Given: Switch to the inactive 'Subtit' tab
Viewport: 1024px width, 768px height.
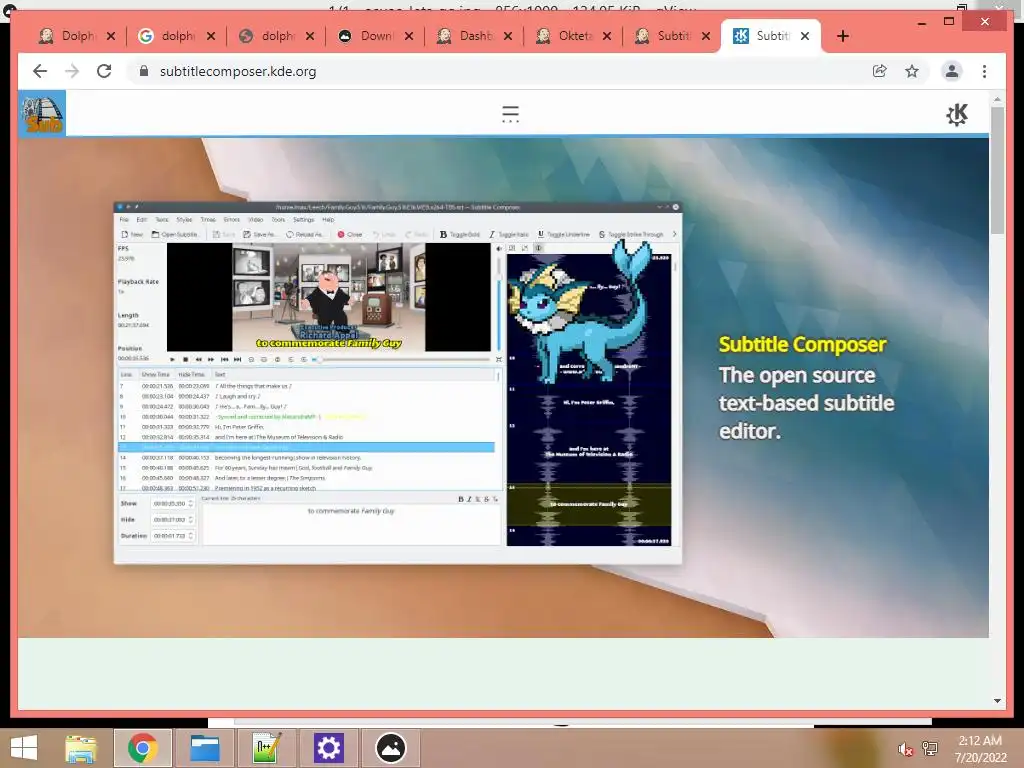Looking at the screenshot, I should (672, 36).
